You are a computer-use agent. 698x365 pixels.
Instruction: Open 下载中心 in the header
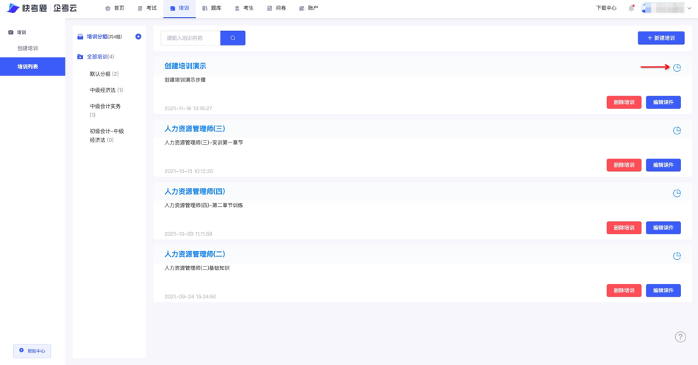(x=606, y=8)
